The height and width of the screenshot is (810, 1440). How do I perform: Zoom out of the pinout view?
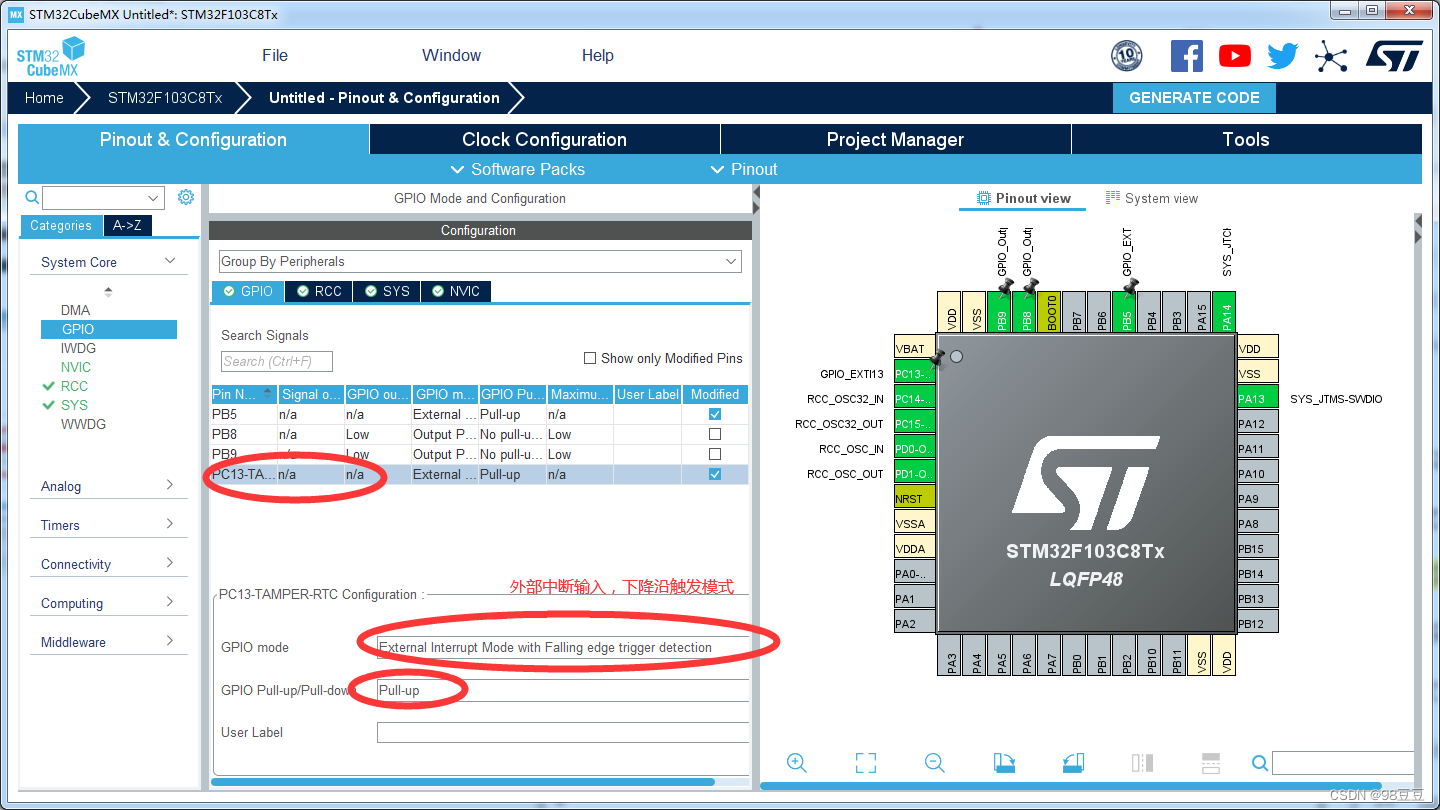coord(935,763)
